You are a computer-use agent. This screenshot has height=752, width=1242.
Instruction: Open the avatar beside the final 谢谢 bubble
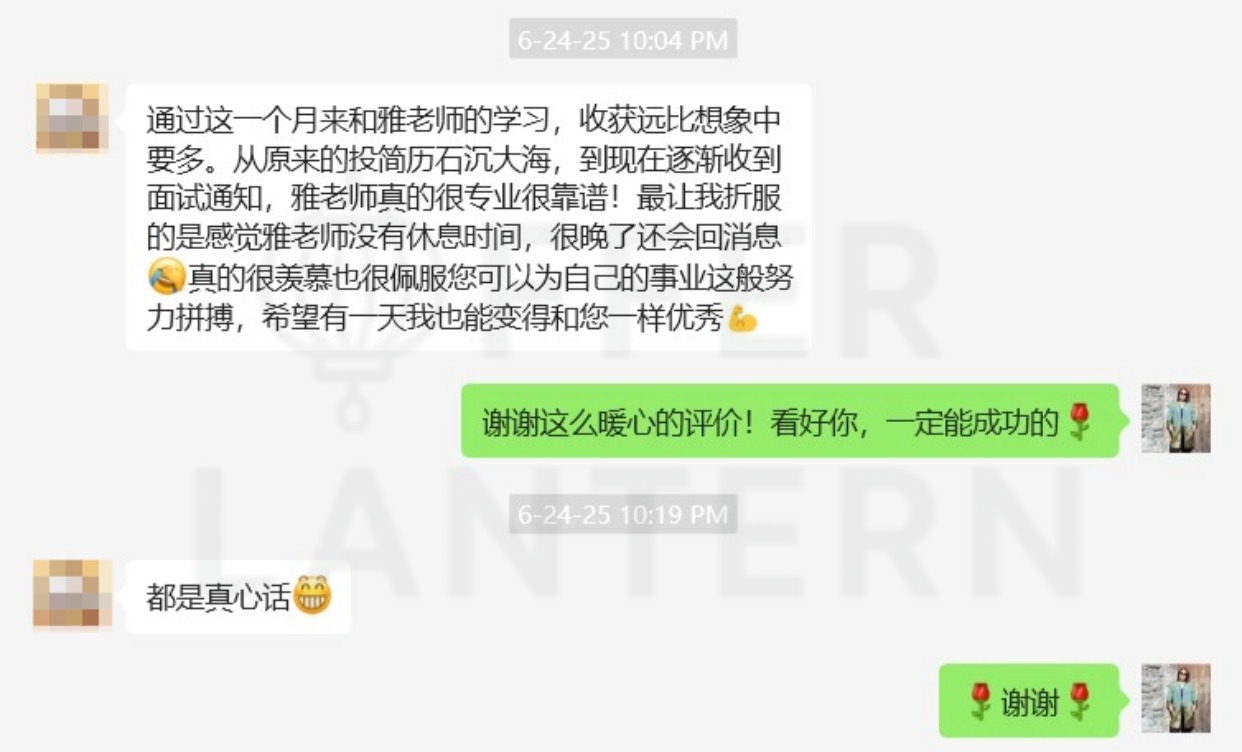point(1176,698)
